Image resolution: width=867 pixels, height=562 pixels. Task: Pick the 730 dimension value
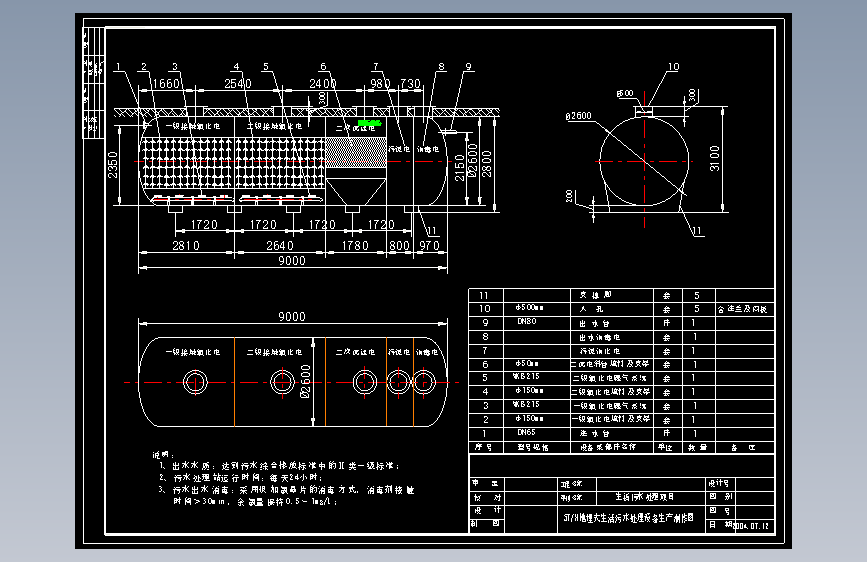(410, 84)
